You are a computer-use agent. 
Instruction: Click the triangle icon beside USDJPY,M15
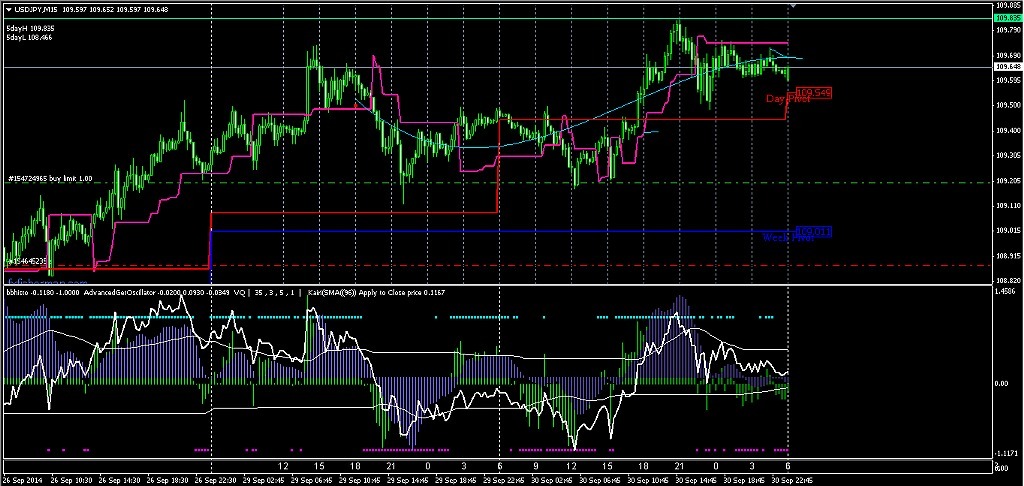(7, 10)
